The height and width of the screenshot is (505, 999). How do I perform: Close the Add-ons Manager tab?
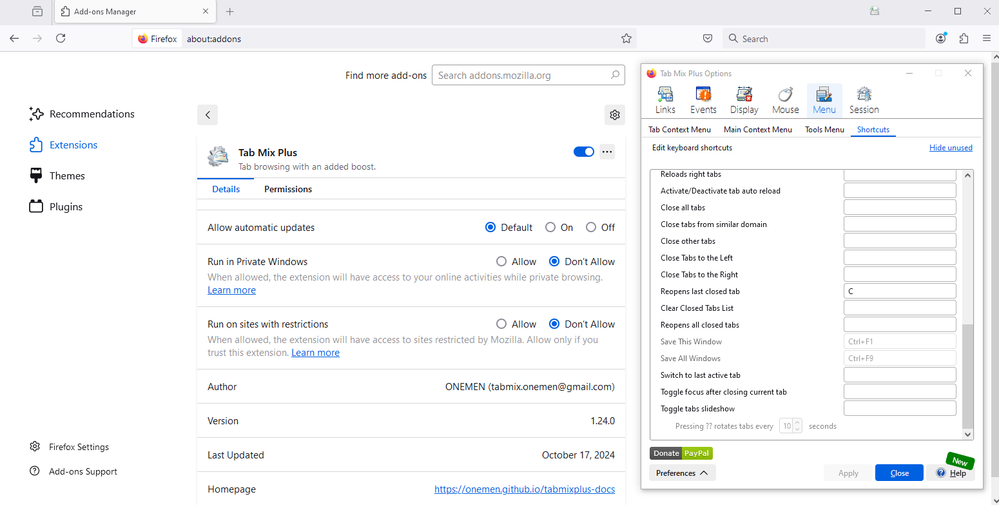pos(205,11)
